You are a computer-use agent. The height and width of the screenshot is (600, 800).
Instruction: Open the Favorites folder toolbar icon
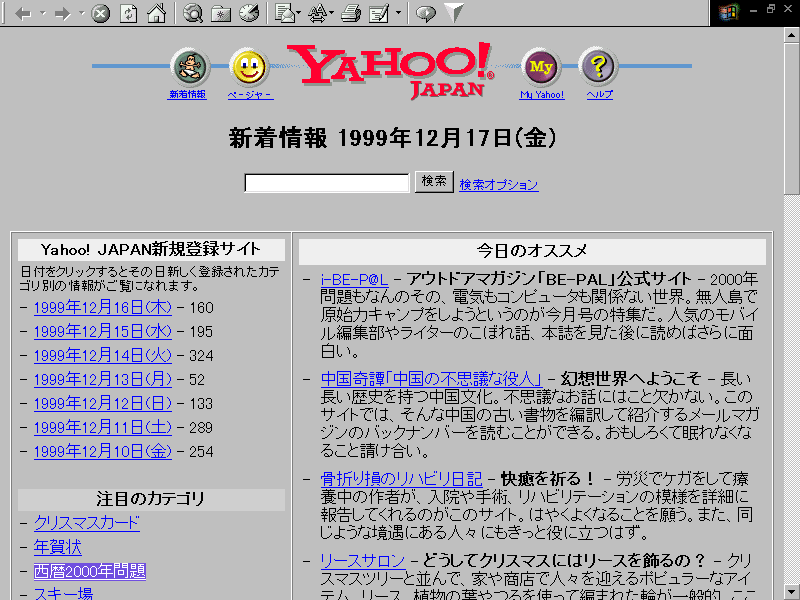220,13
